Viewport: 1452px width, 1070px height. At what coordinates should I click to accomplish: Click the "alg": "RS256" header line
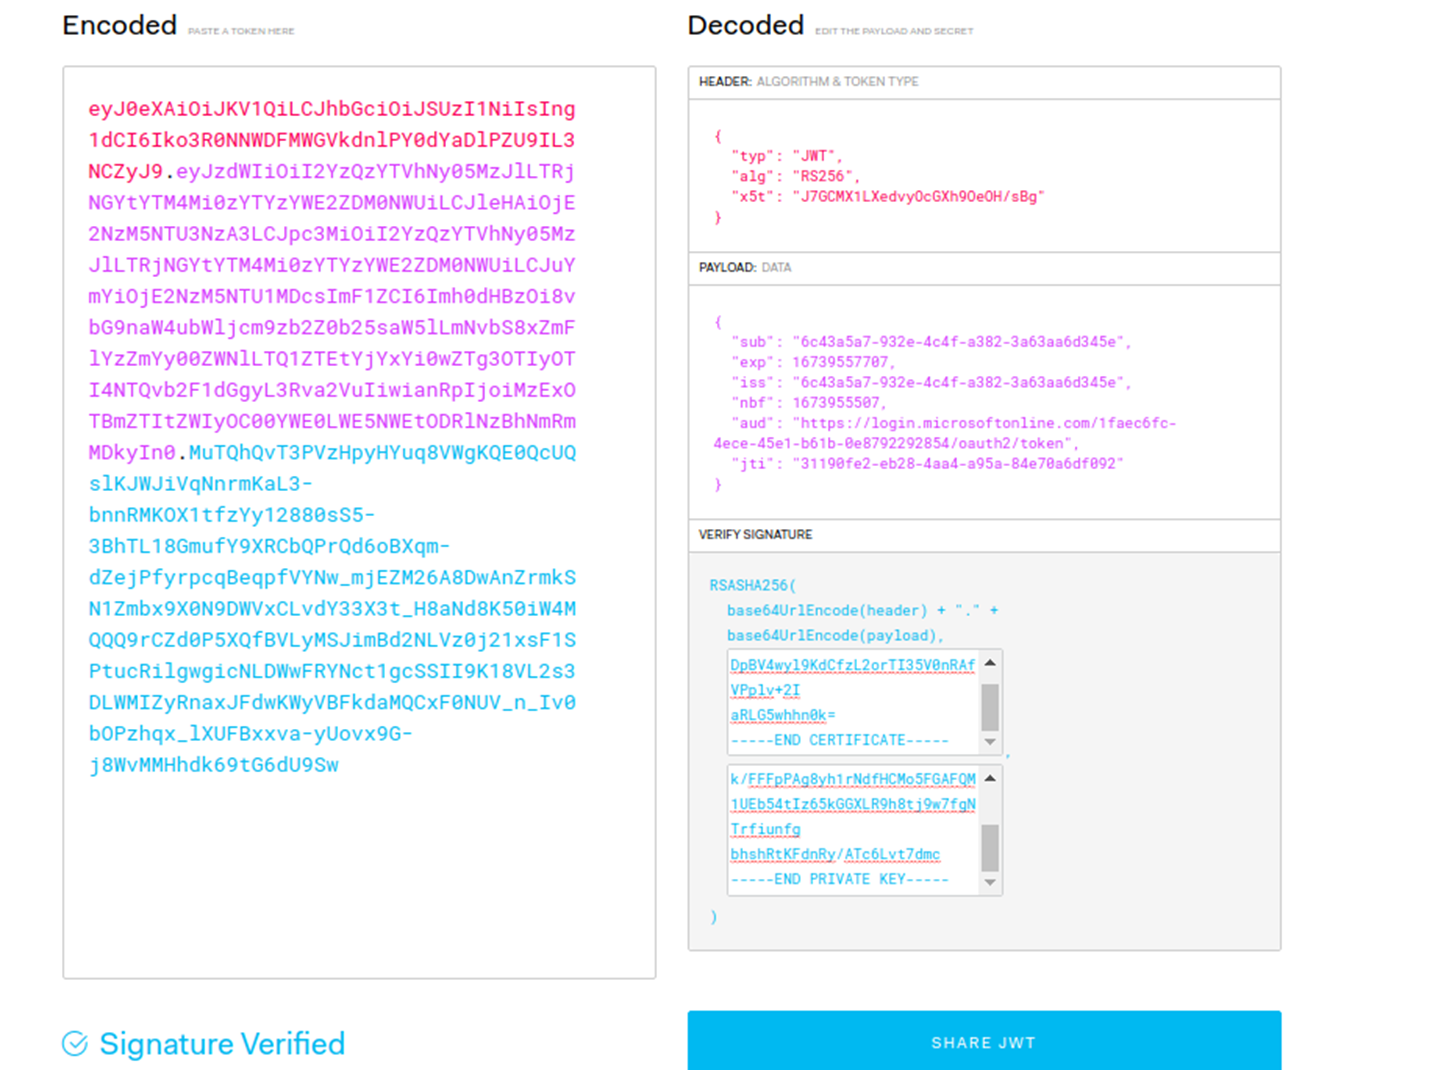tap(795, 176)
